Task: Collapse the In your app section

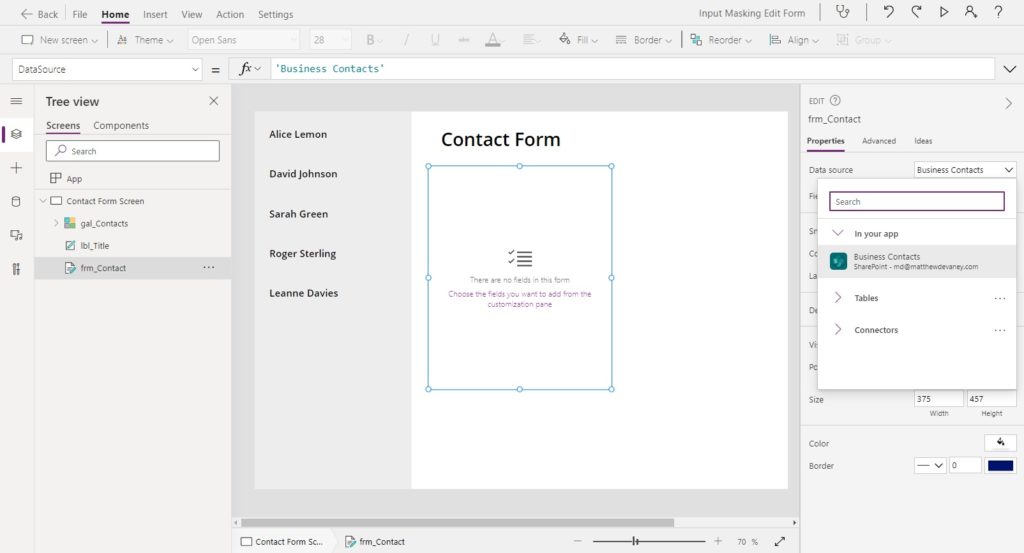Action: point(838,233)
